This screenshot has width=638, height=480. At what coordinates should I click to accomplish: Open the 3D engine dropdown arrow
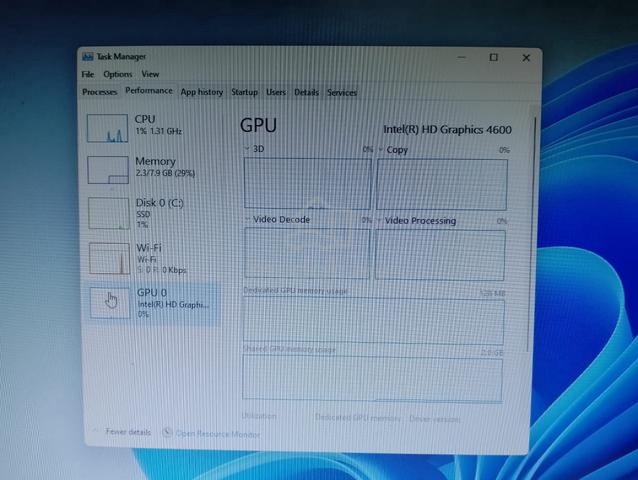point(247,149)
